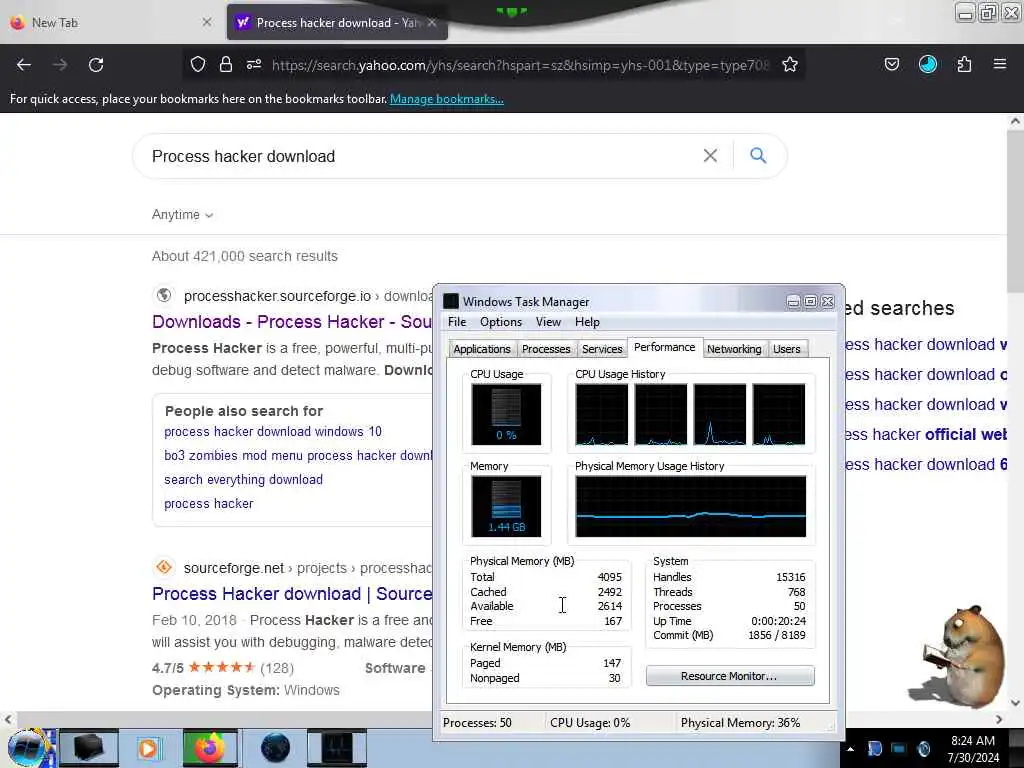Open Task Manager Help menu
This screenshot has width=1024, height=768.
pyautogui.click(x=587, y=322)
